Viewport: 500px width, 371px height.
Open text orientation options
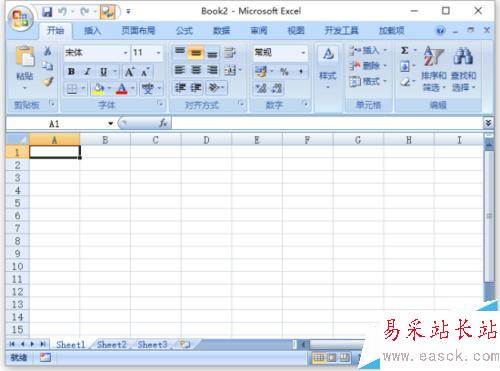216,88
